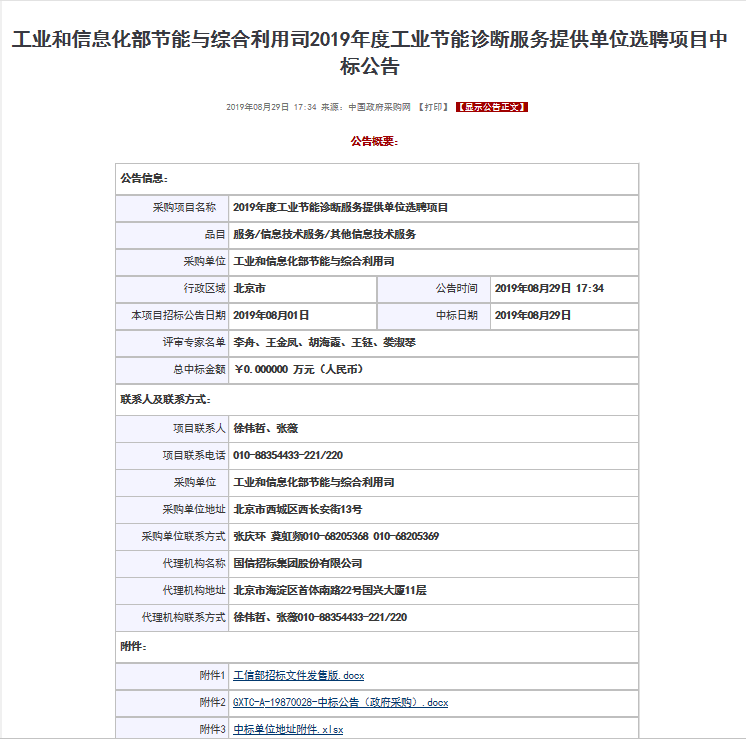This screenshot has width=746, height=740.
Task: Click the 公告概要 red heading
Action: pos(374,141)
